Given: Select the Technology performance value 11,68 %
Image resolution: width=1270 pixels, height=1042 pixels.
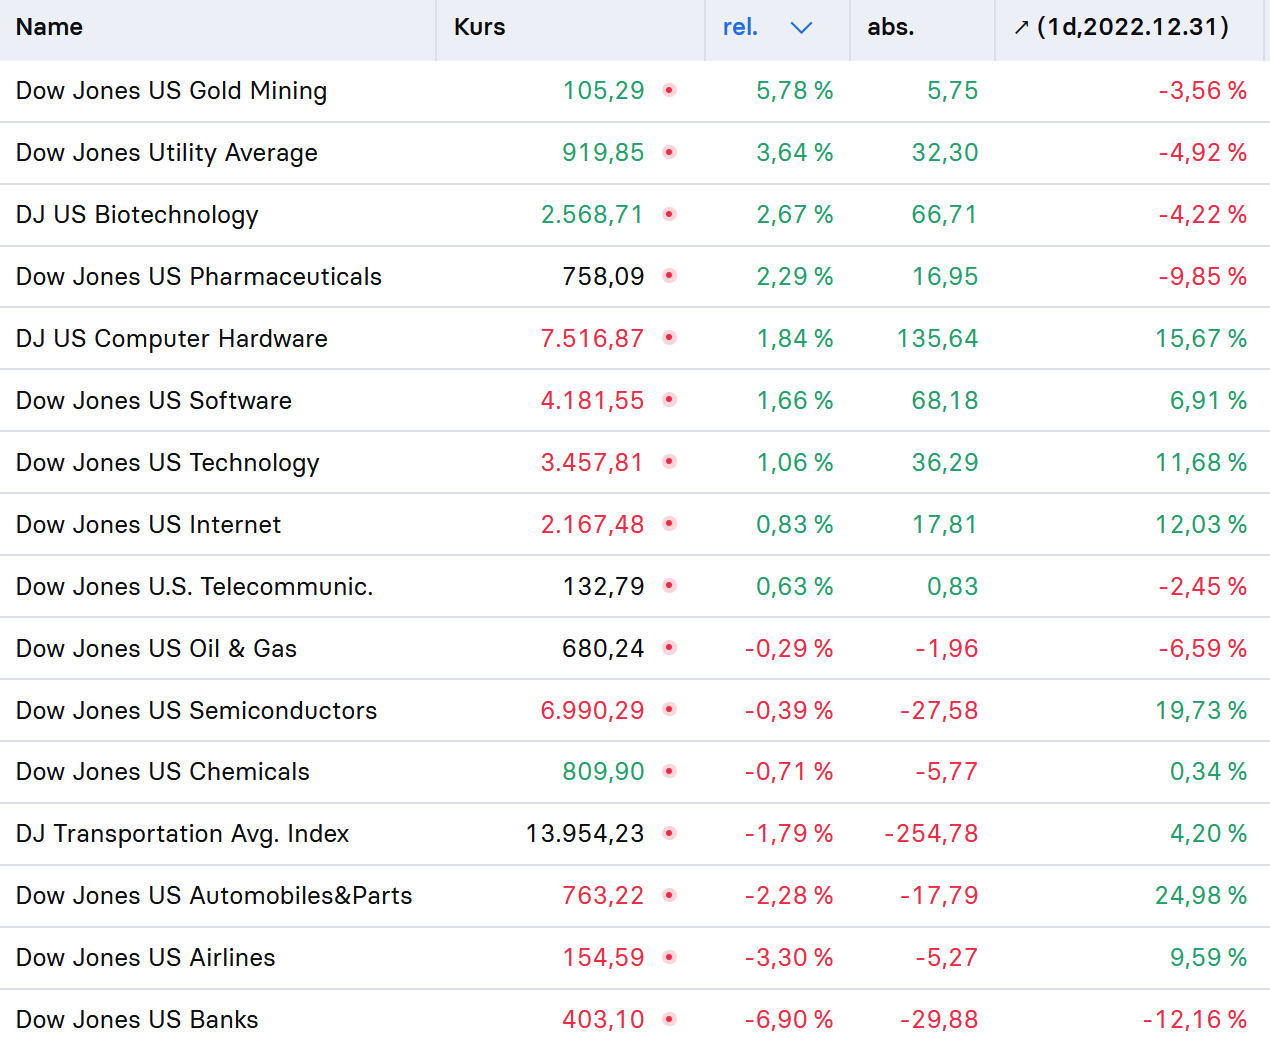Looking at the screenshot, I should point(1201,463).
